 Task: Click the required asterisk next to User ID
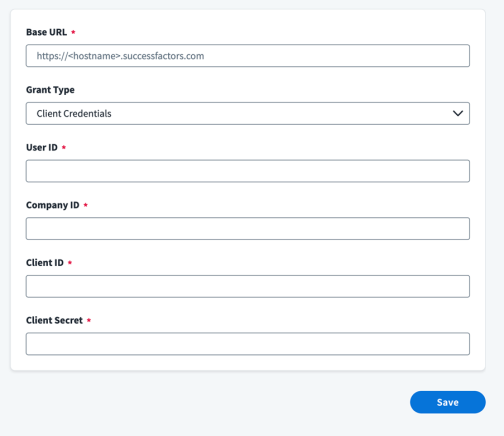64,147
